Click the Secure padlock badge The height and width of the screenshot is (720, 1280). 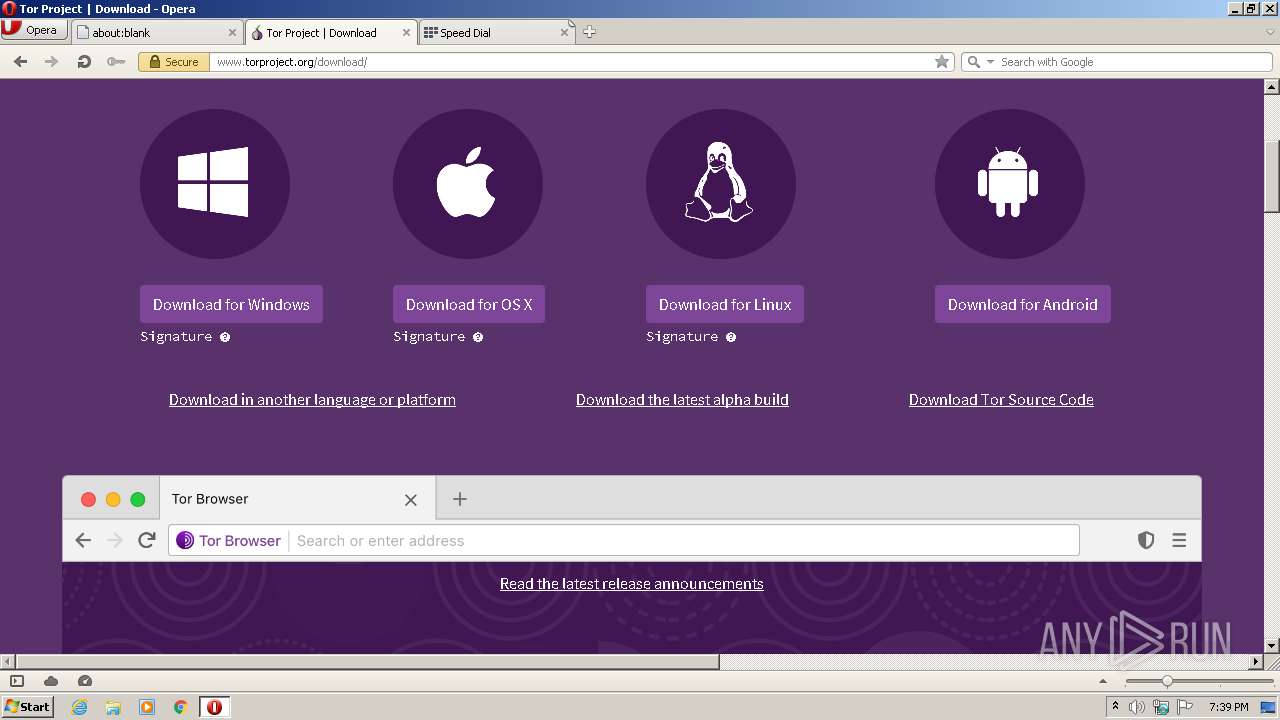pos(173,62)
